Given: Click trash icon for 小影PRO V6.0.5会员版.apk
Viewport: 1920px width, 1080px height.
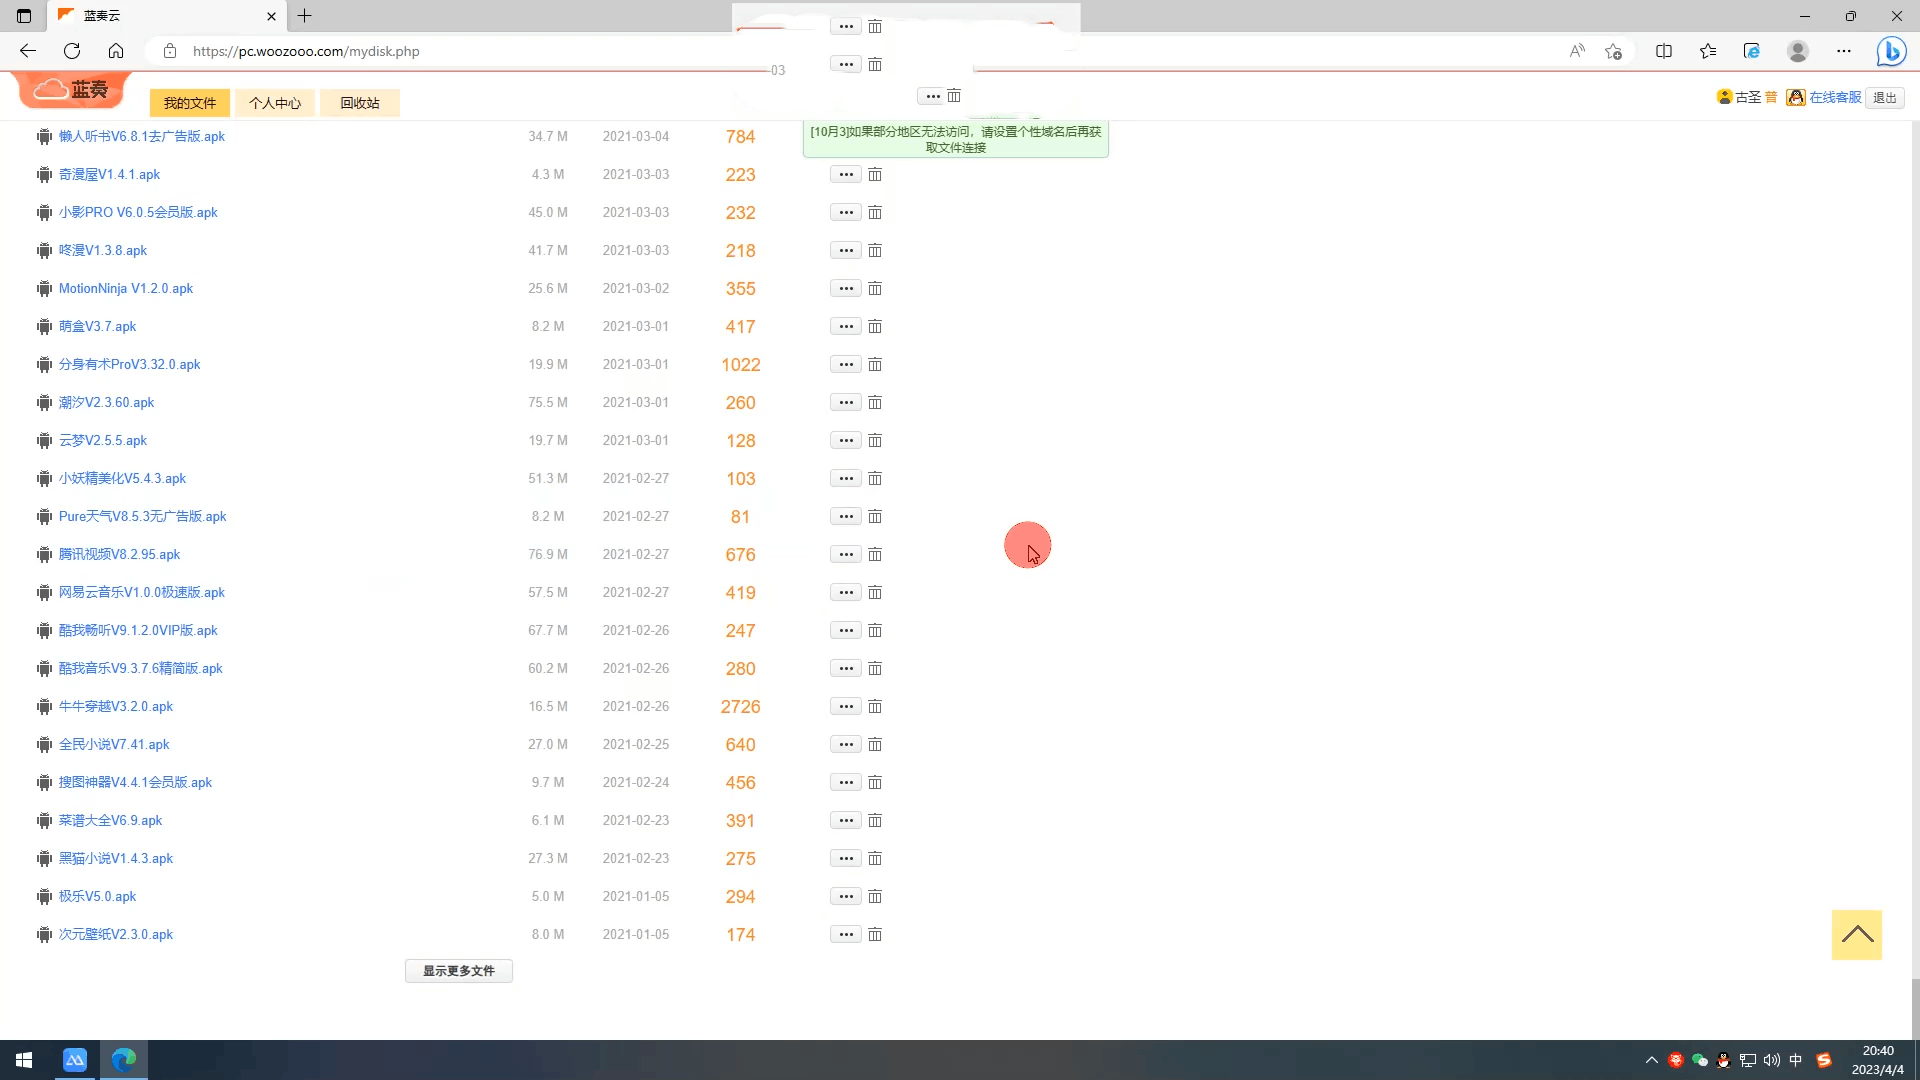Looking at the screenshot, I should tap(875, 212).
